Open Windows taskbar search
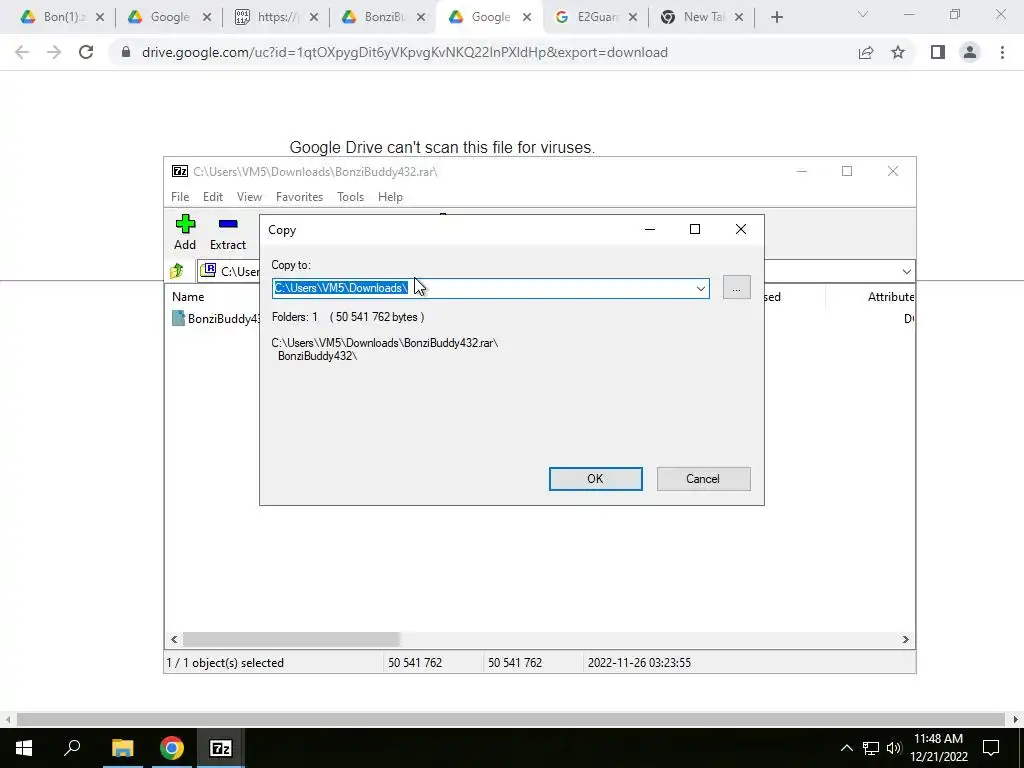Screen dimensions: 1024x768 point(72,748)
